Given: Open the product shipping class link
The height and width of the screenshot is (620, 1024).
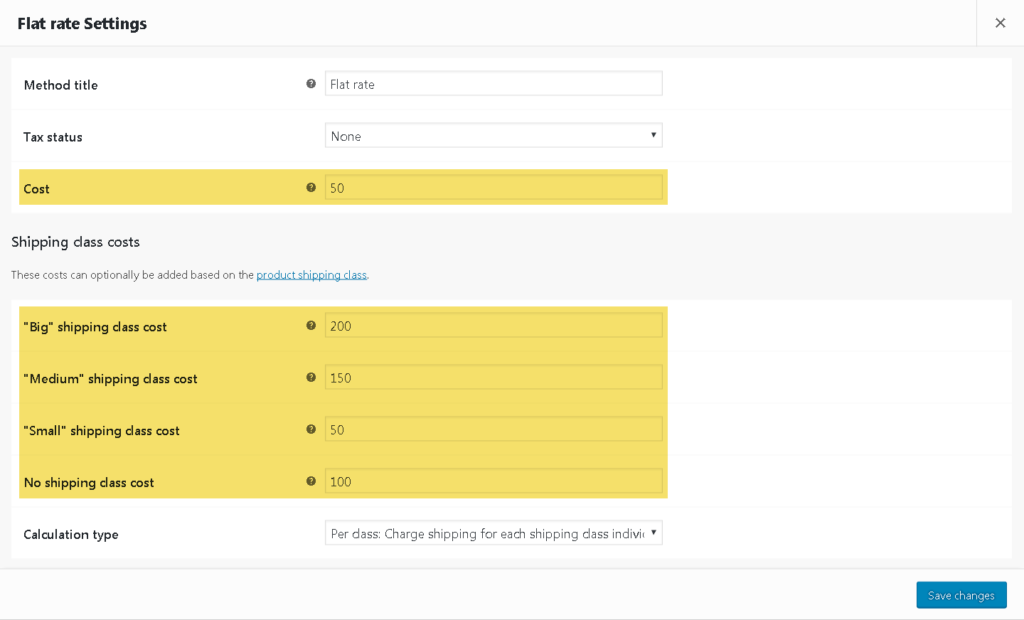Looking at the screenshot, I should coord(312,275).
